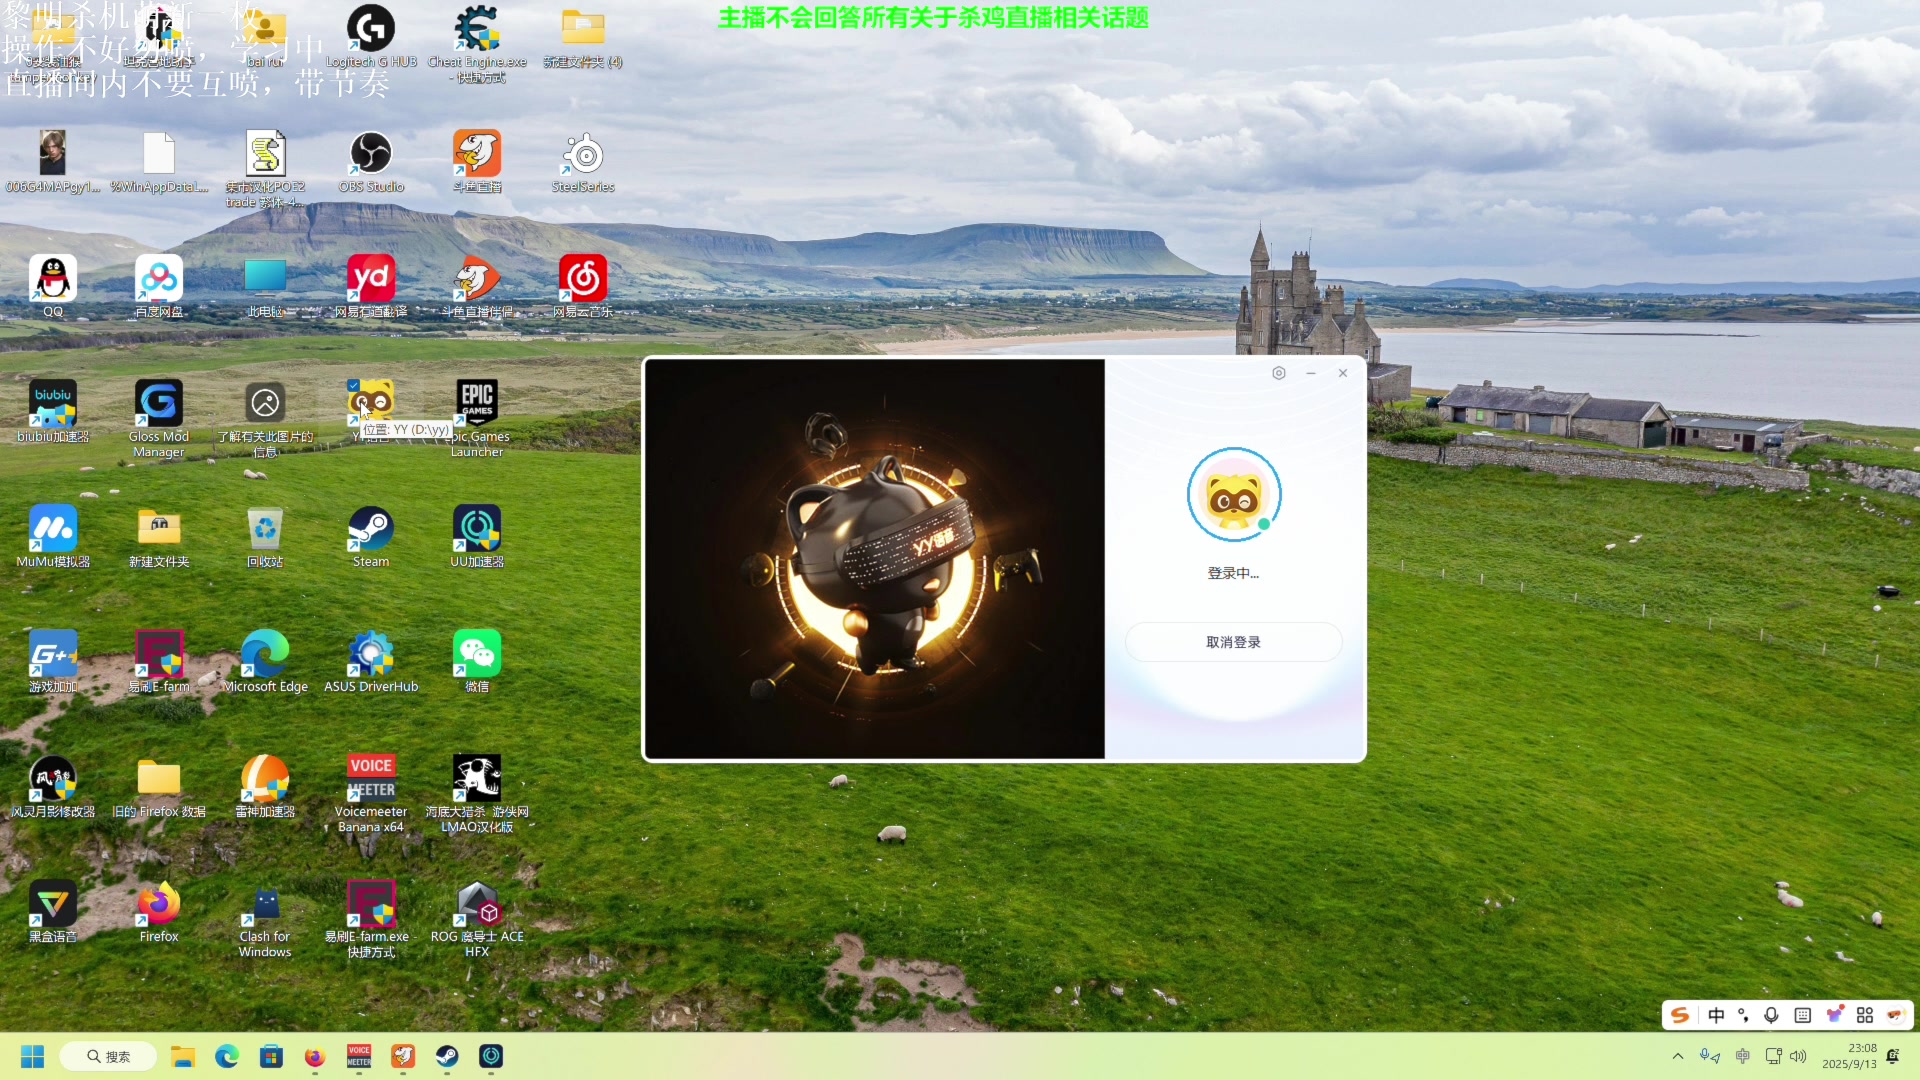This screenshot has width=1920, height=1080.
Task: Launch Steam desktop icon
Action: point(371,536)
